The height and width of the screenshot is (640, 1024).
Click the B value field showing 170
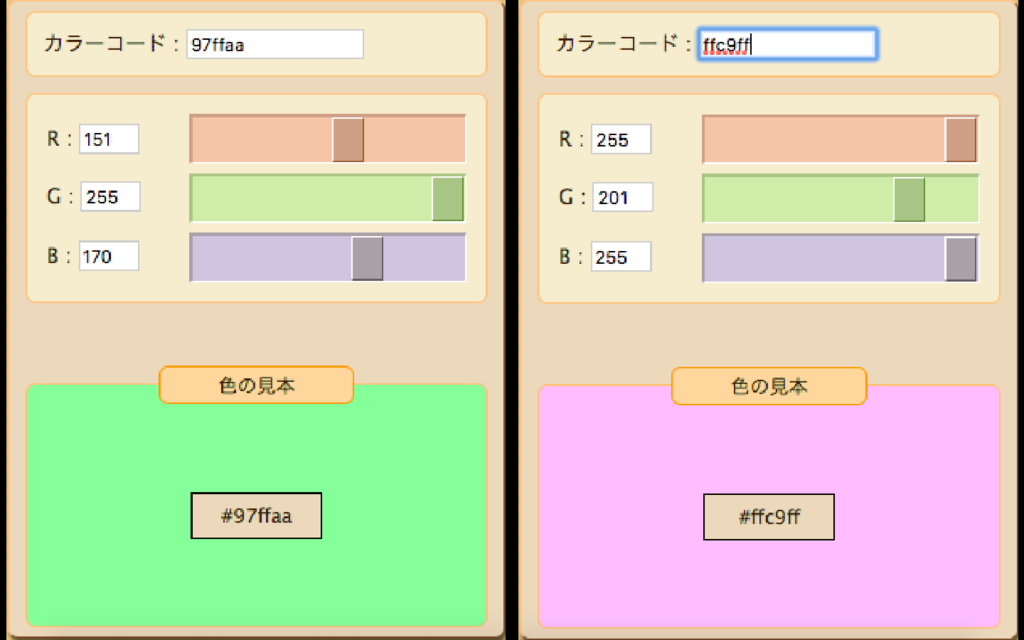point(109,256)
